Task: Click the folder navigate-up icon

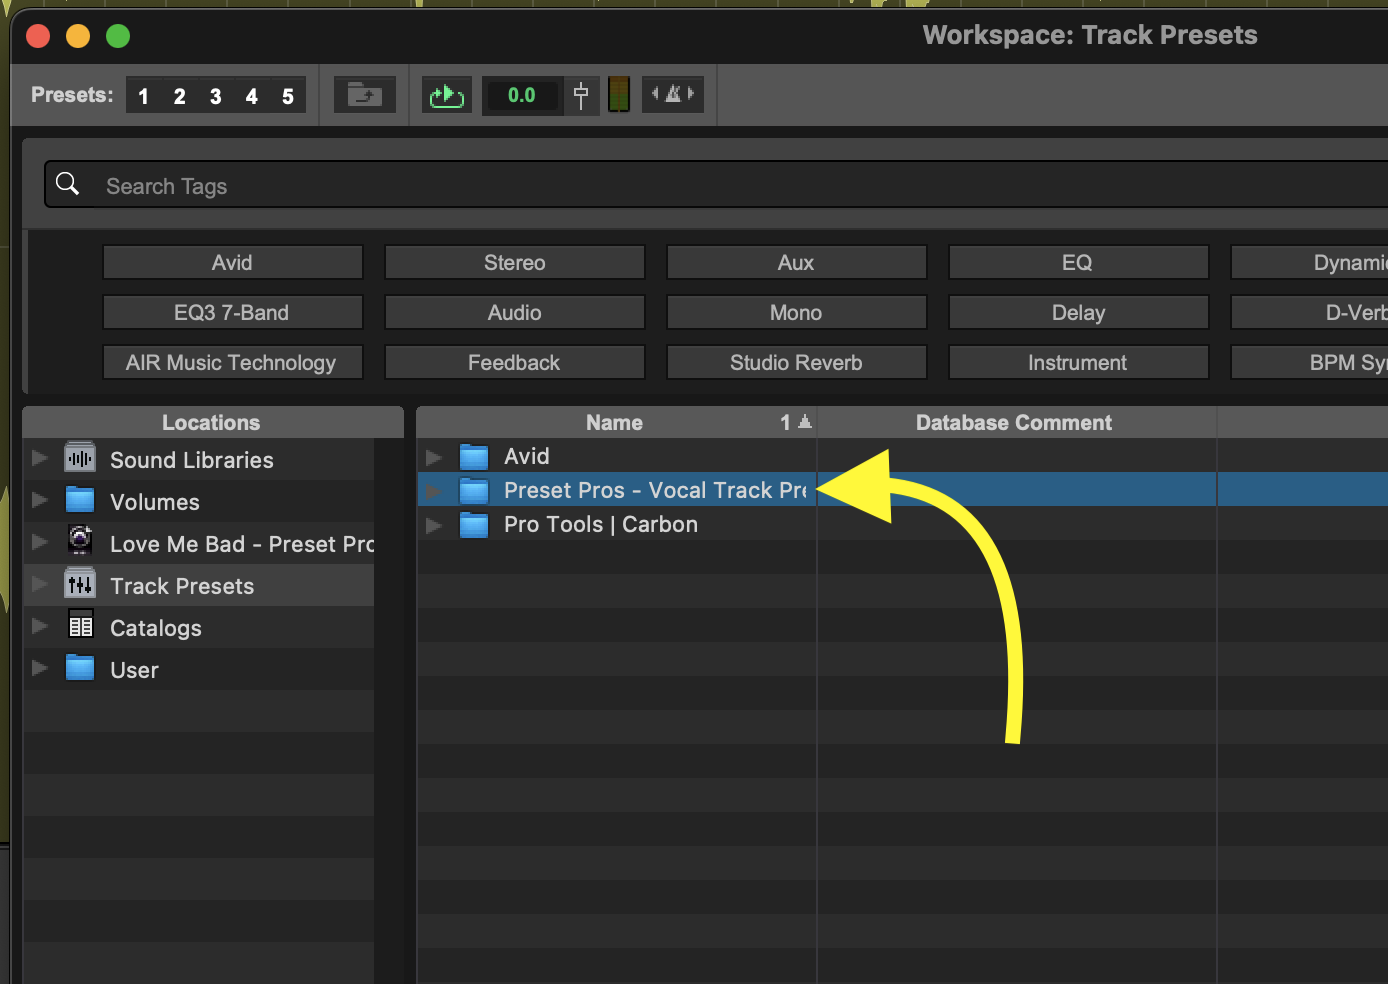Action: 365,95
